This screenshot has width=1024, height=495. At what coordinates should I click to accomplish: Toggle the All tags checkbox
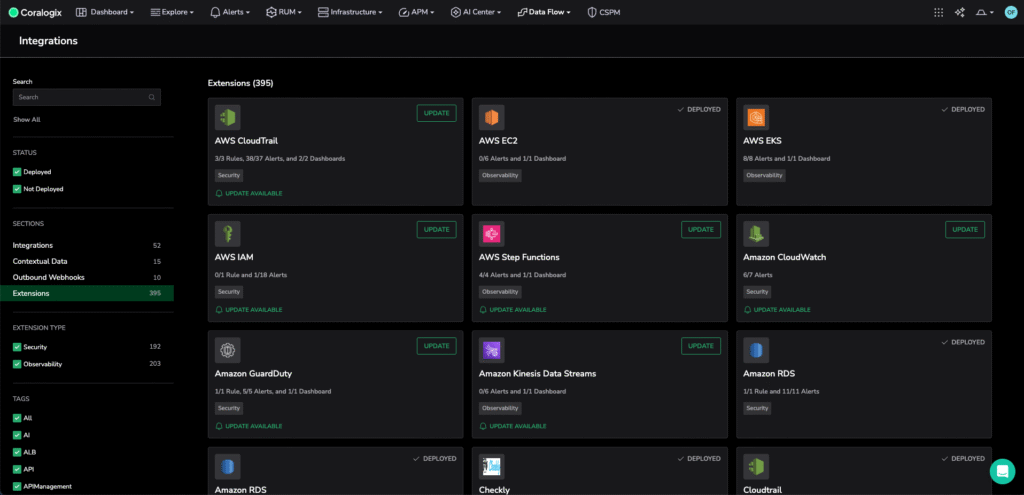17,418
